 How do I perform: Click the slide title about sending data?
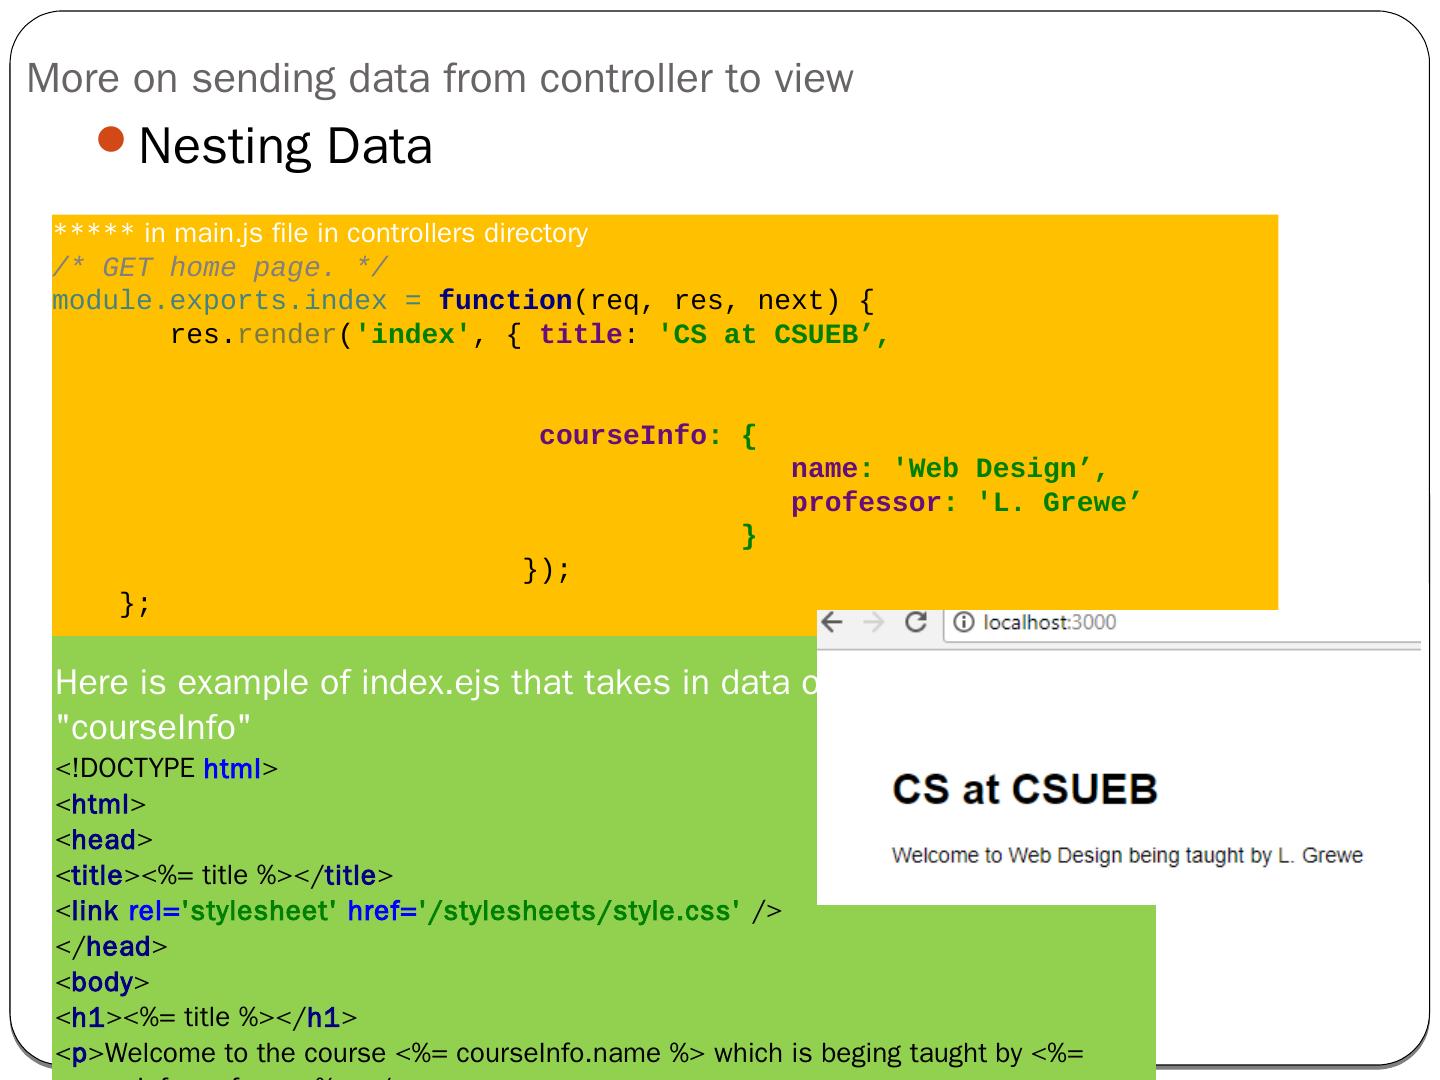coord(440,79)
